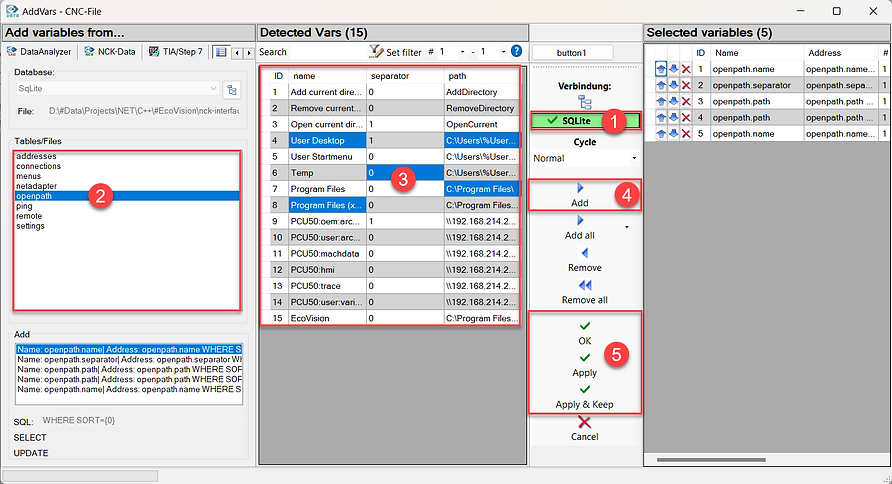Select the Remove current row
The width and height of the screenshot is (892, 484).
point(390,108)
